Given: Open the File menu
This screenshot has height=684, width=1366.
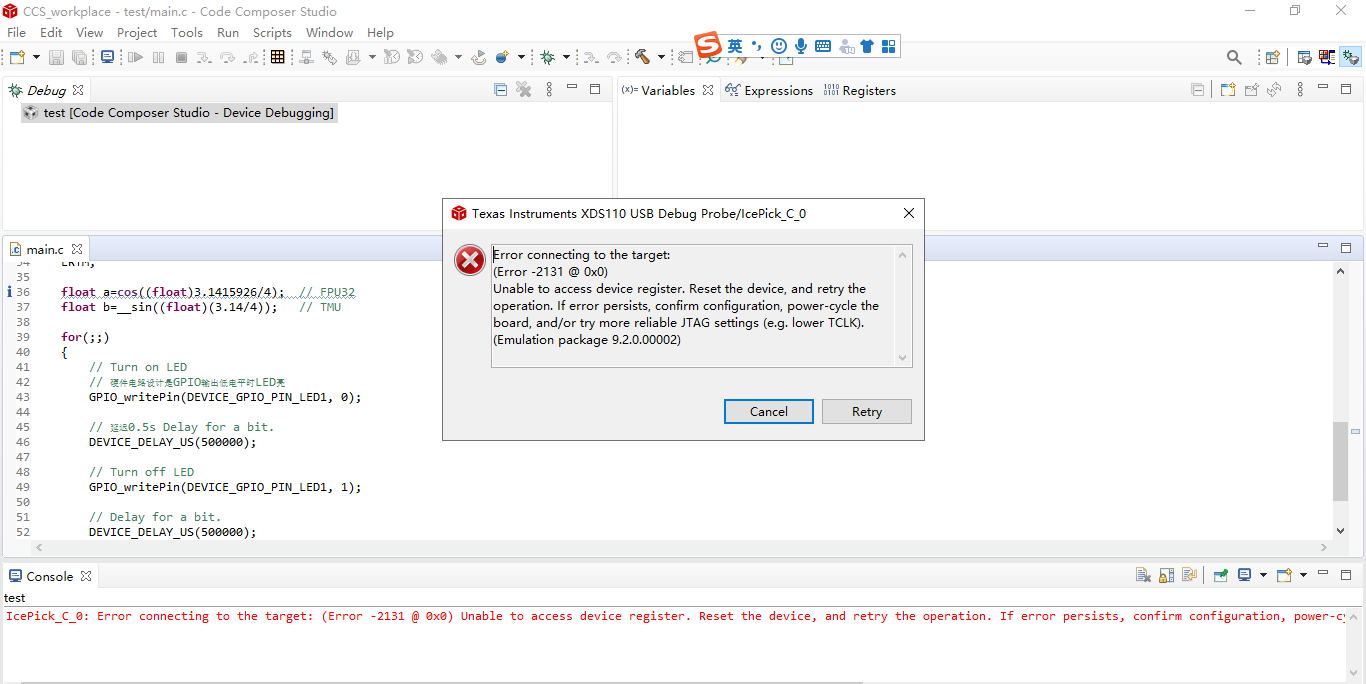Looking at the screenshot, I should click(17, 32).
